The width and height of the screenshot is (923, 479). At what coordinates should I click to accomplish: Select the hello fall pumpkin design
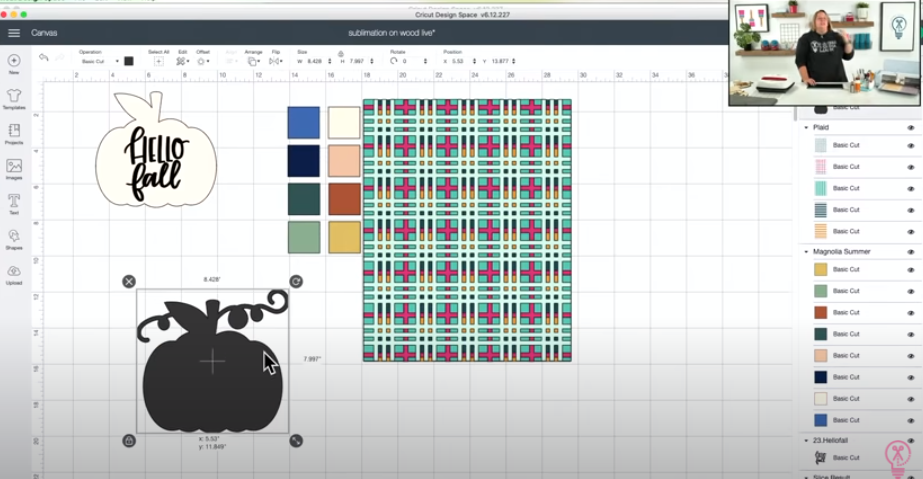click(x=156, y=149)
